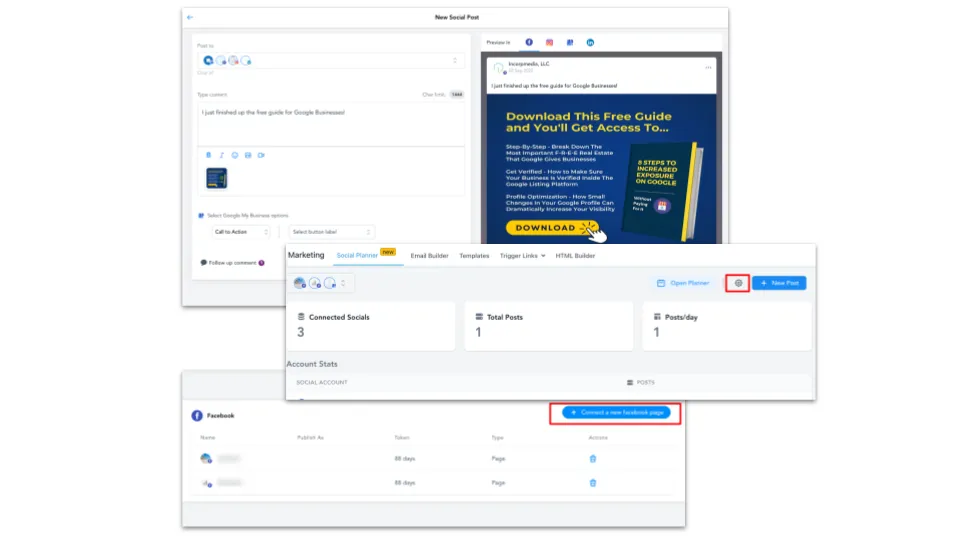The image size is (960, 540).
Task: Add image attachment in post editor
Action: [248, 155]
